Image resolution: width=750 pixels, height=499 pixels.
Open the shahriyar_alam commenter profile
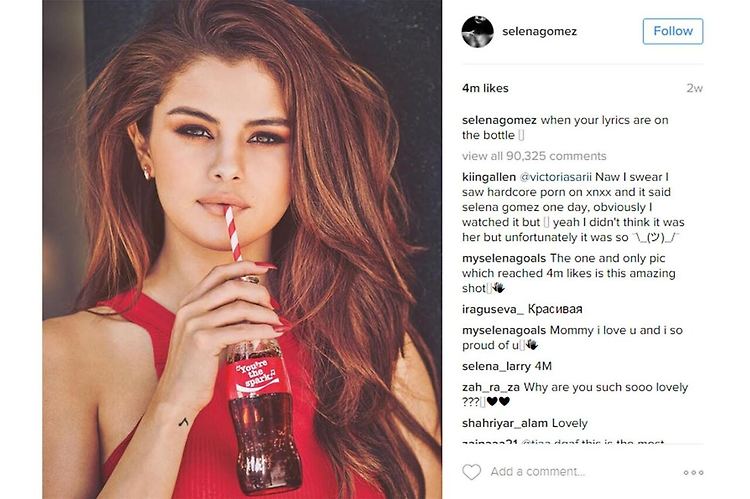coord(505,423)
